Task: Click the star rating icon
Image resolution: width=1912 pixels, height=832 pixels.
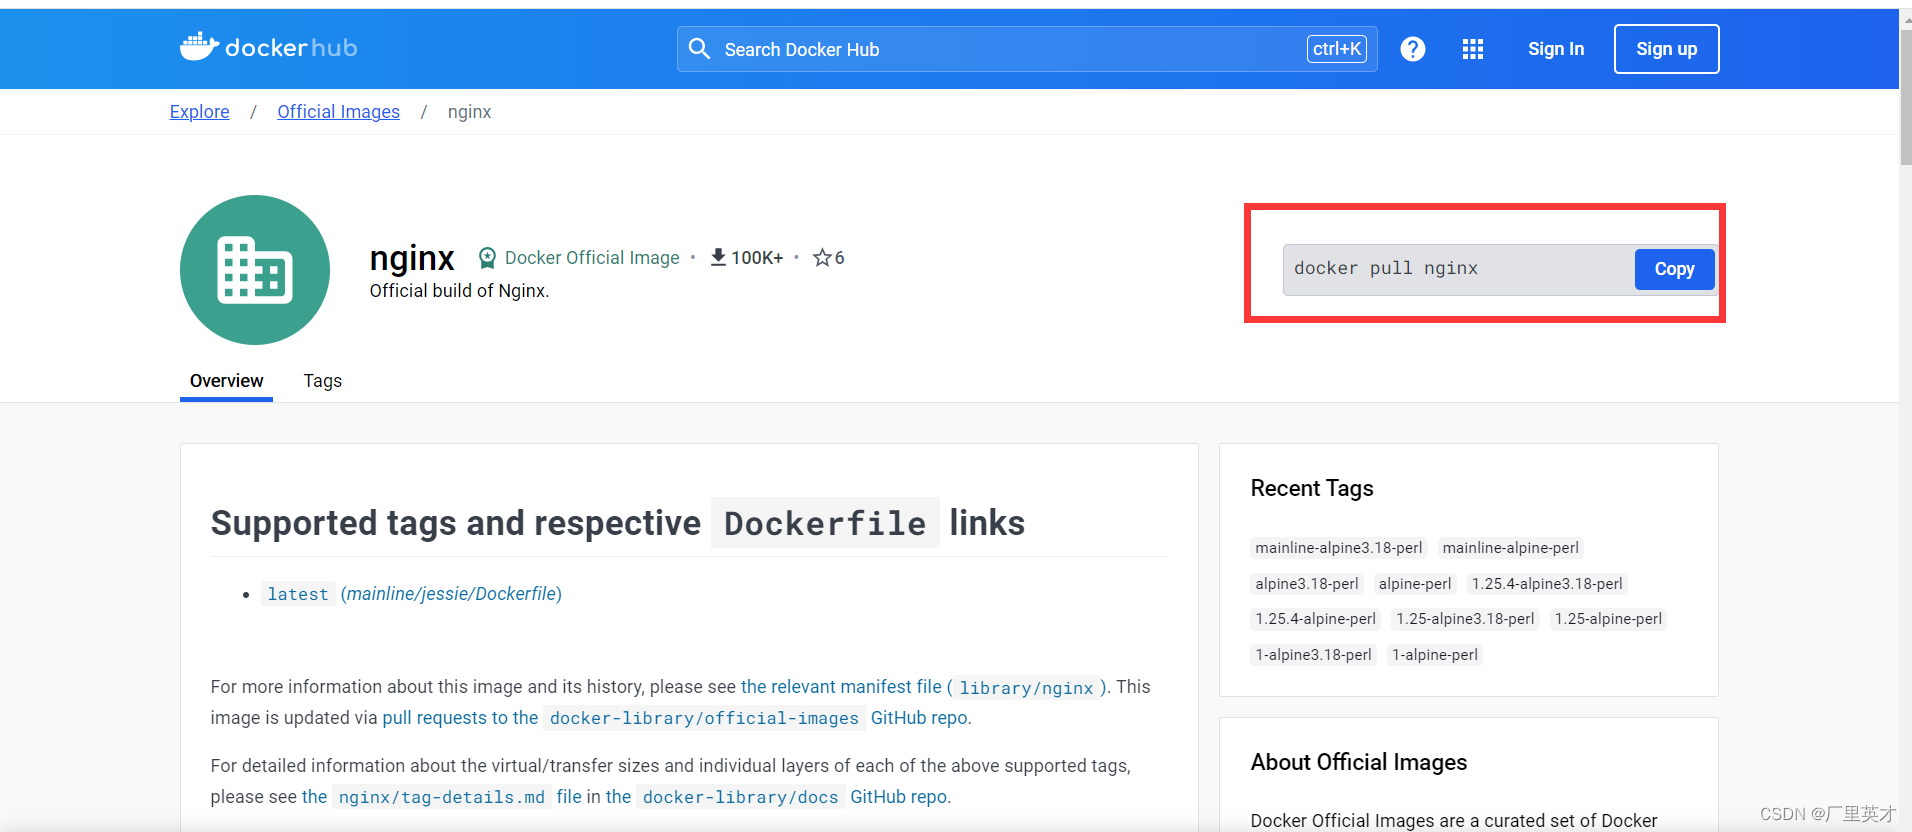Action: pos(822,258)
